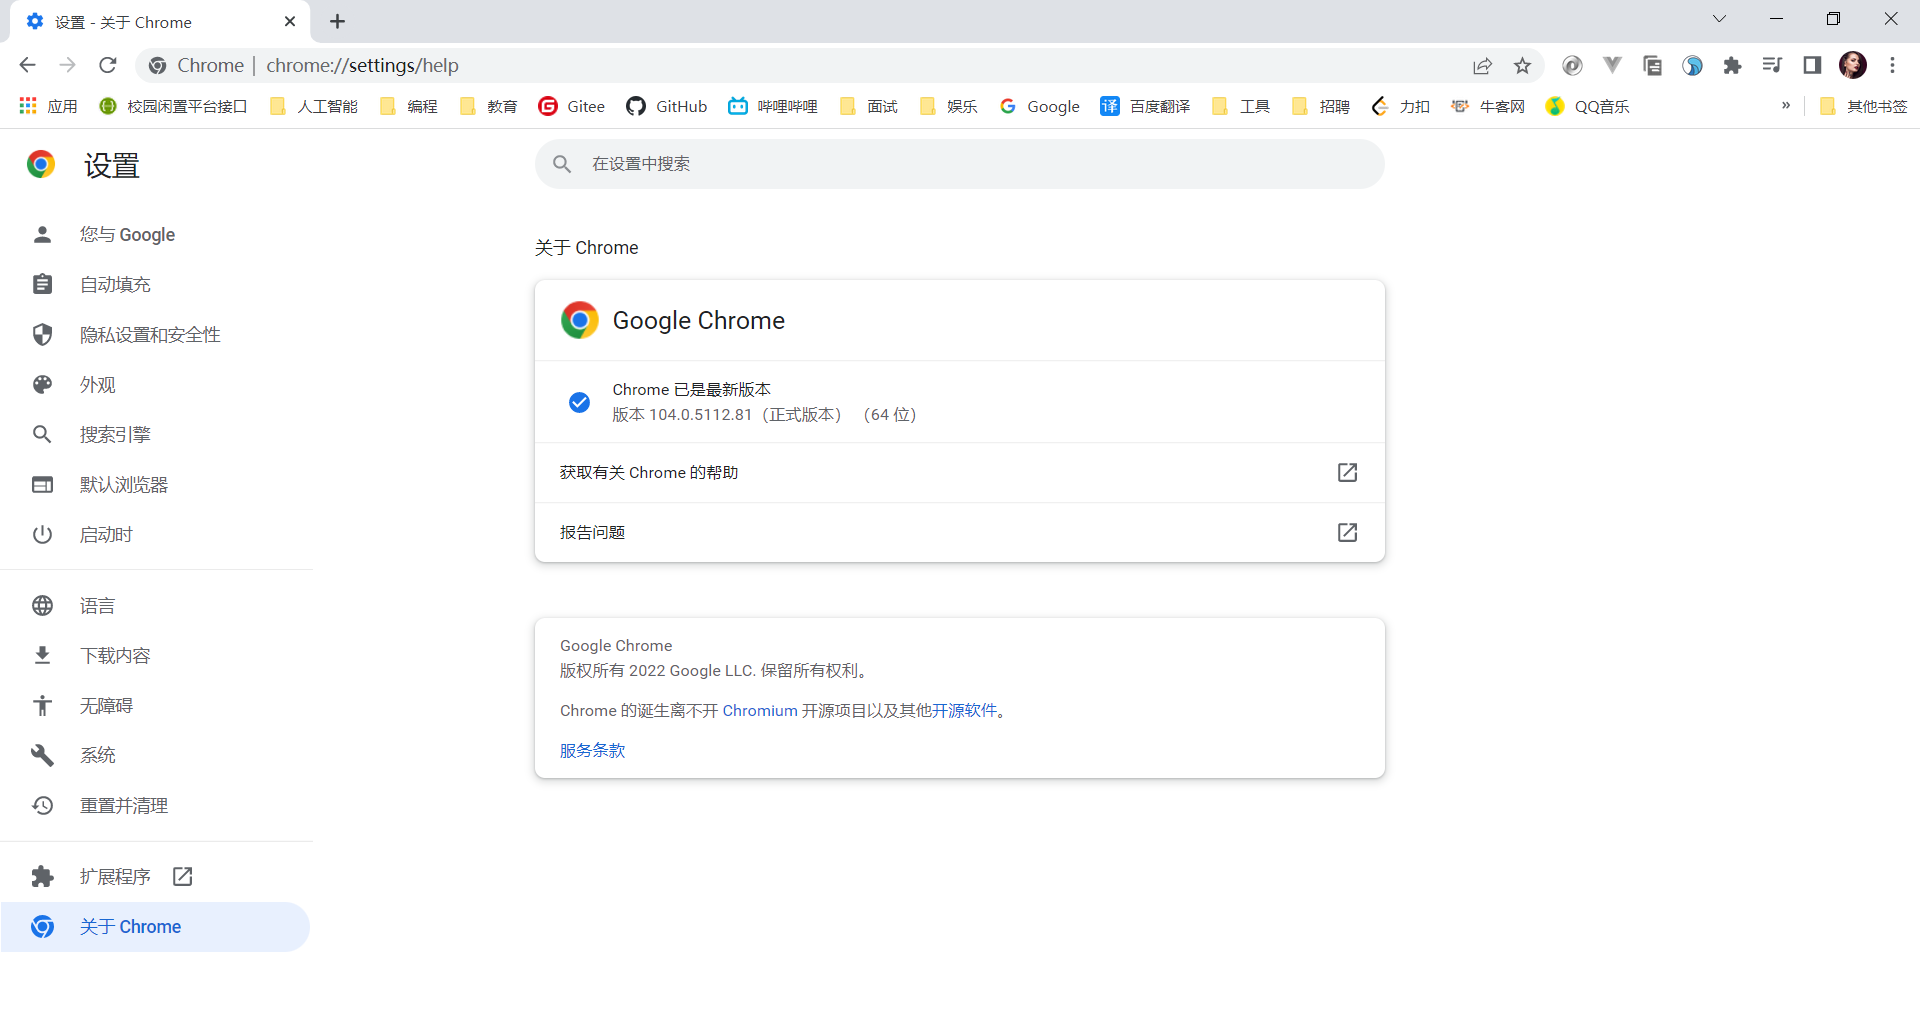The height and width of the screenshot is (1030, 1920).
Task: Open the 百度翻译 bookmark
Action: (x=1145, y=106)
